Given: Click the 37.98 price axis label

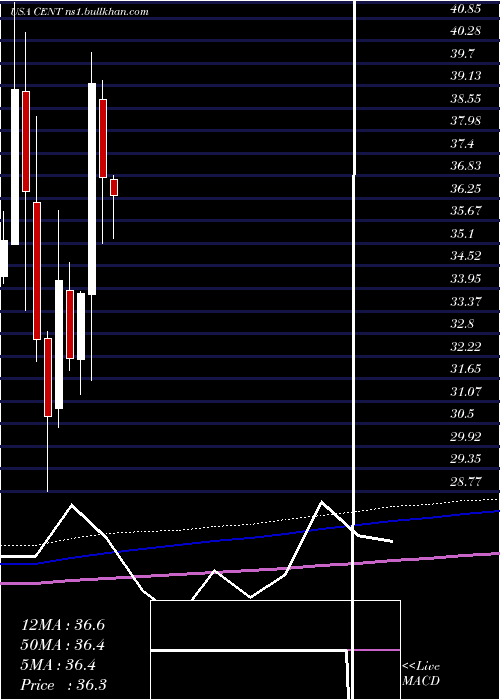Looking at the screenshot, I should pyautogui.click(x=466, y=121).
